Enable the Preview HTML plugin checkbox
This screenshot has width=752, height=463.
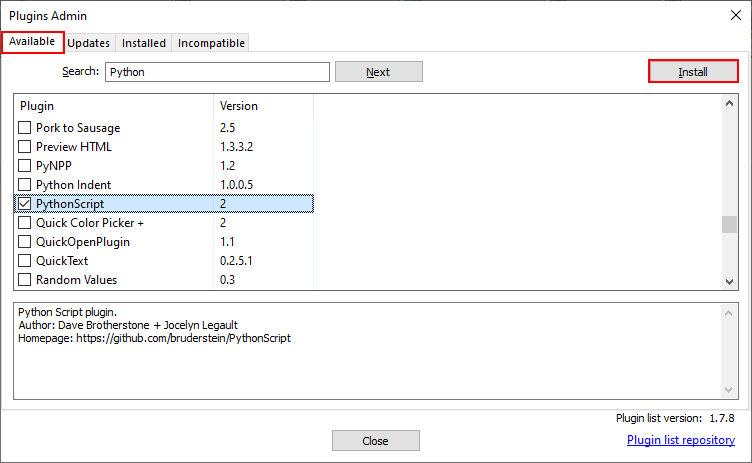[26, 147]
